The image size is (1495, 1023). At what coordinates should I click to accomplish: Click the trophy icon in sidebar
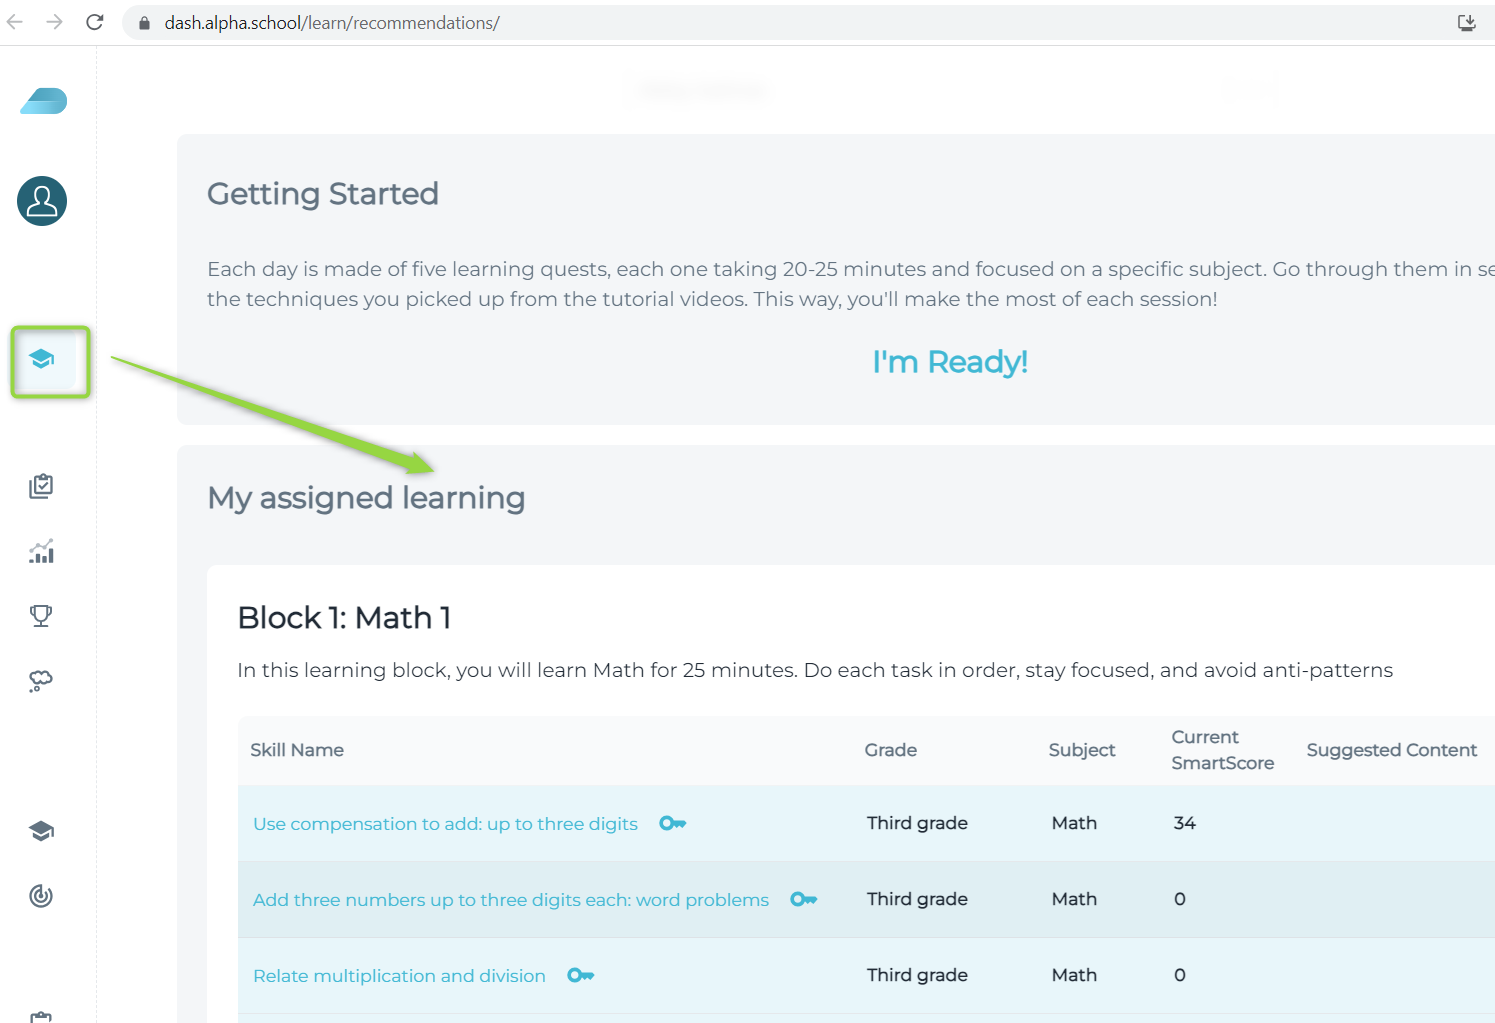(41, 615)
